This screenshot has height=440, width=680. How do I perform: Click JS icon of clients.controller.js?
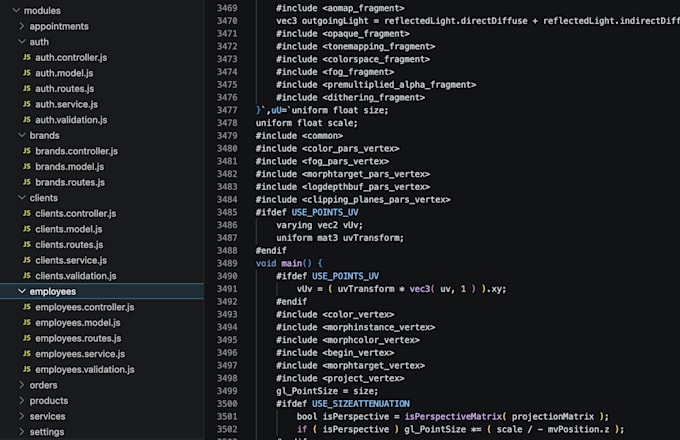click(27, 213)
